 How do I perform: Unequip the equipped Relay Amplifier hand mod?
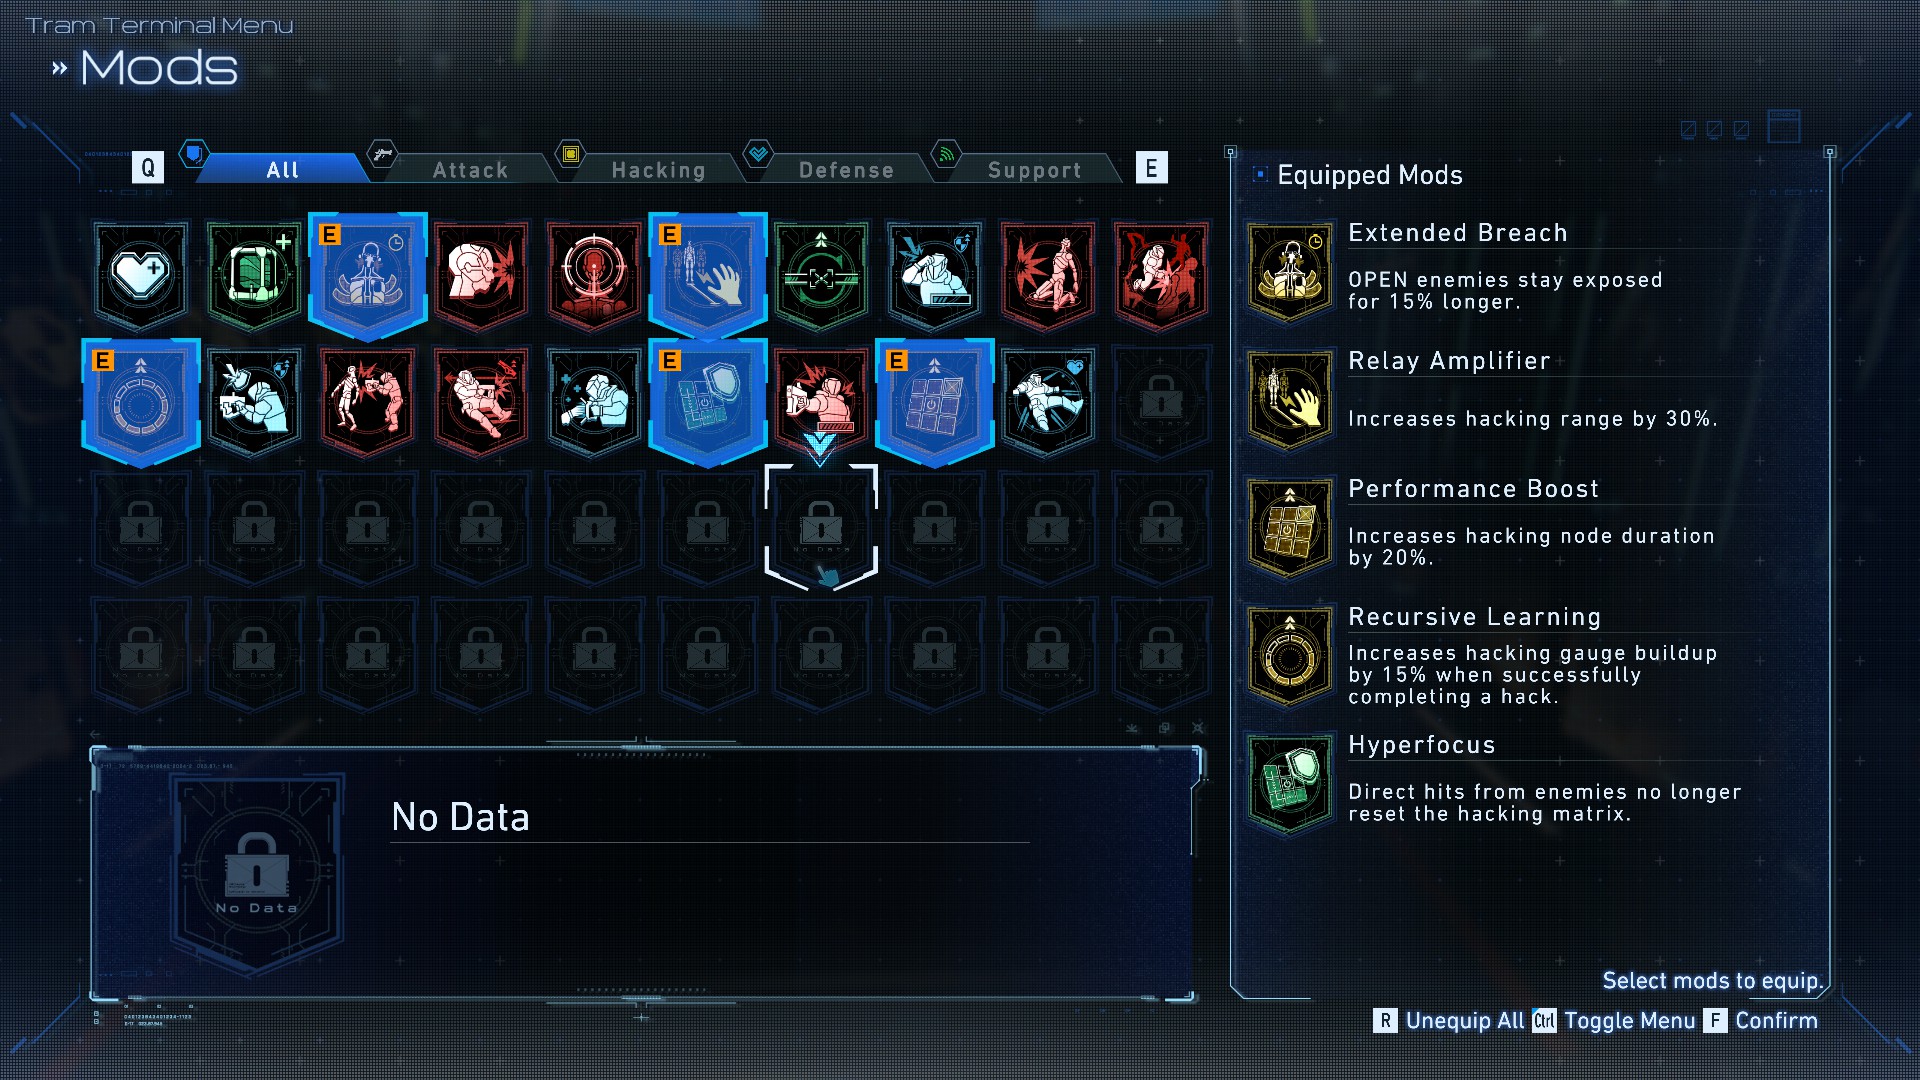(x=708, y=275)
